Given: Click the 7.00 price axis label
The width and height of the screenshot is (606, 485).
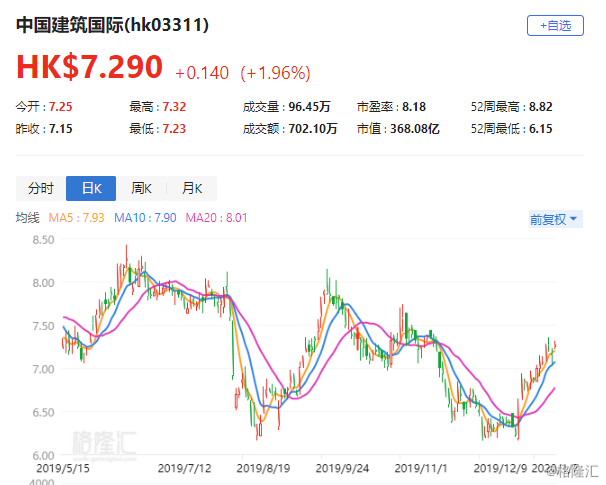Looking at the screenshot, I should point(43,369).
